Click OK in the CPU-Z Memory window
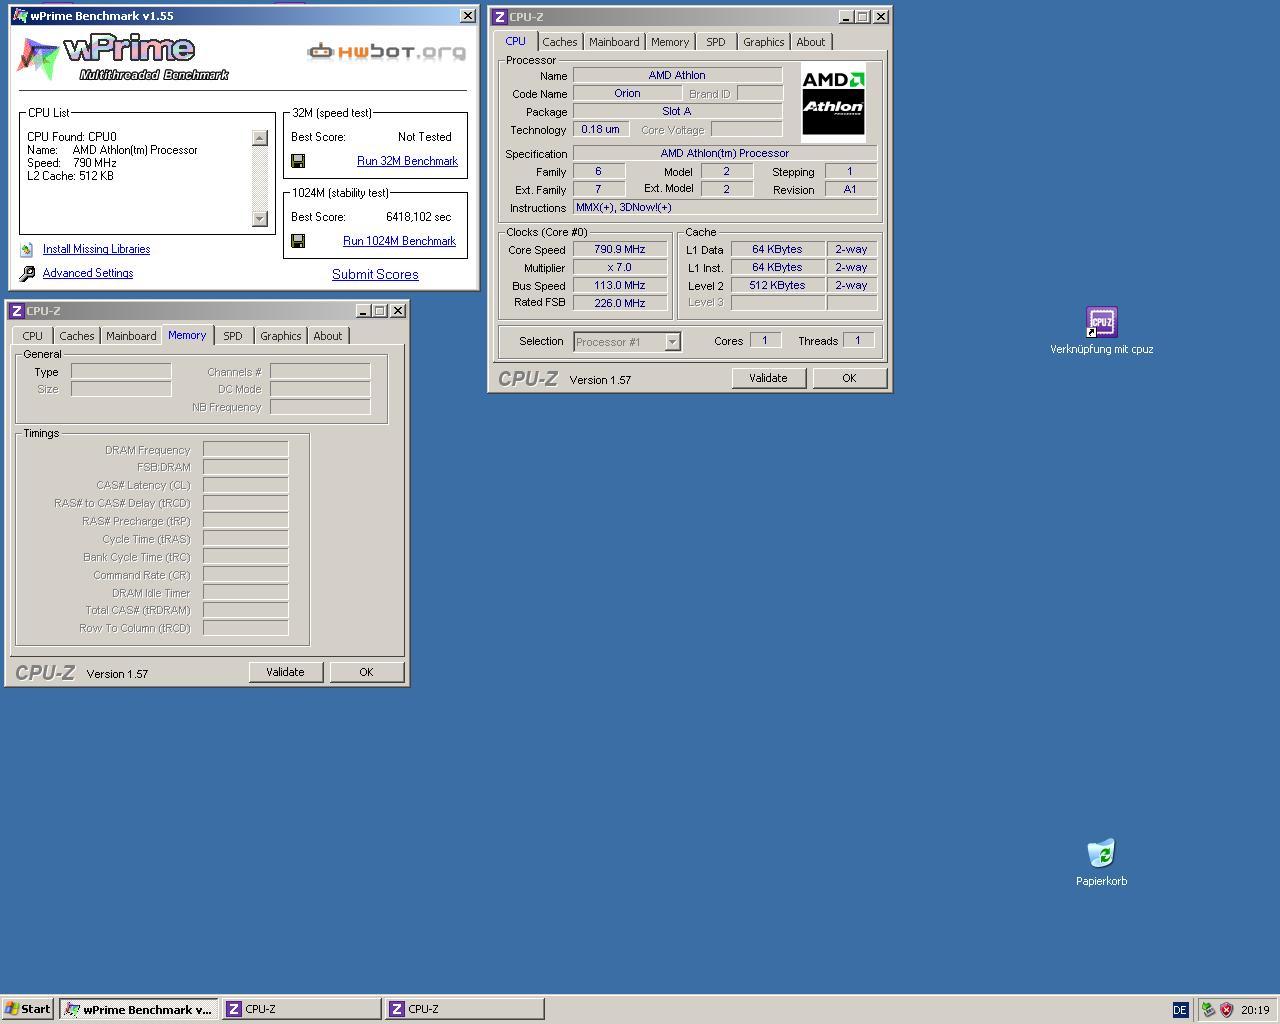Image resolution: width=1280 pixels, height=1024 pixels. [x=366, y=672]
